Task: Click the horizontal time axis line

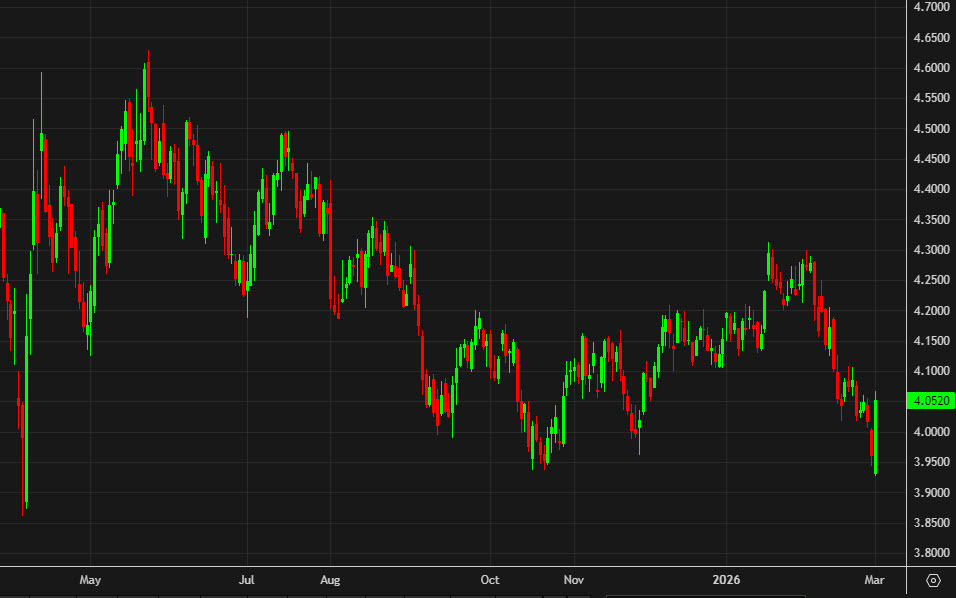Action: tap(450, 567)
